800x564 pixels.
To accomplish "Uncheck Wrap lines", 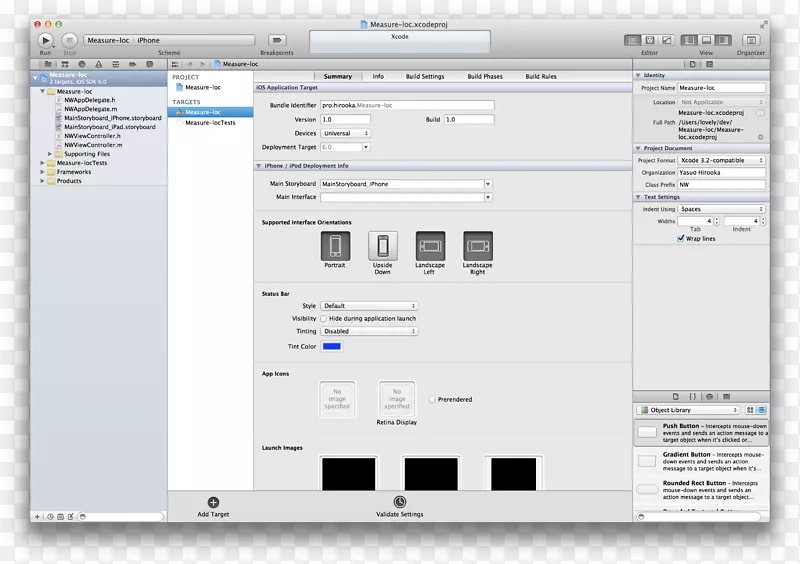I will pos(681,238).
